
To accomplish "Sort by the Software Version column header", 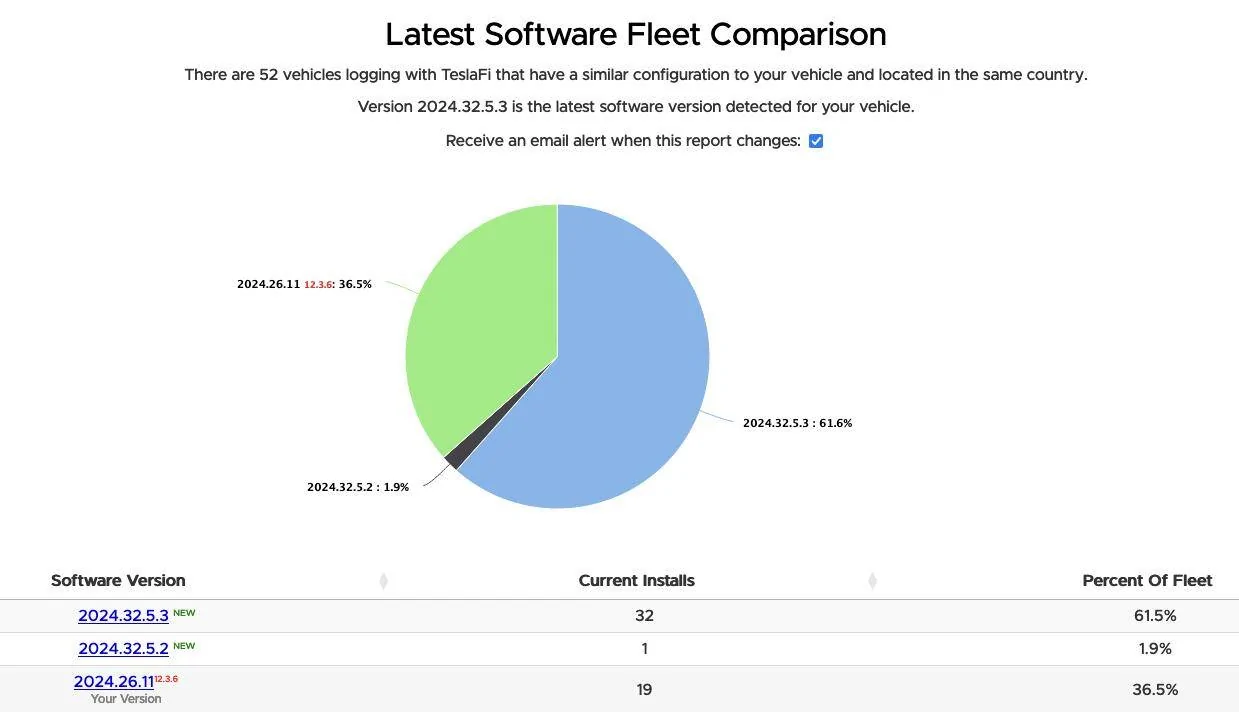I will 118,580.
